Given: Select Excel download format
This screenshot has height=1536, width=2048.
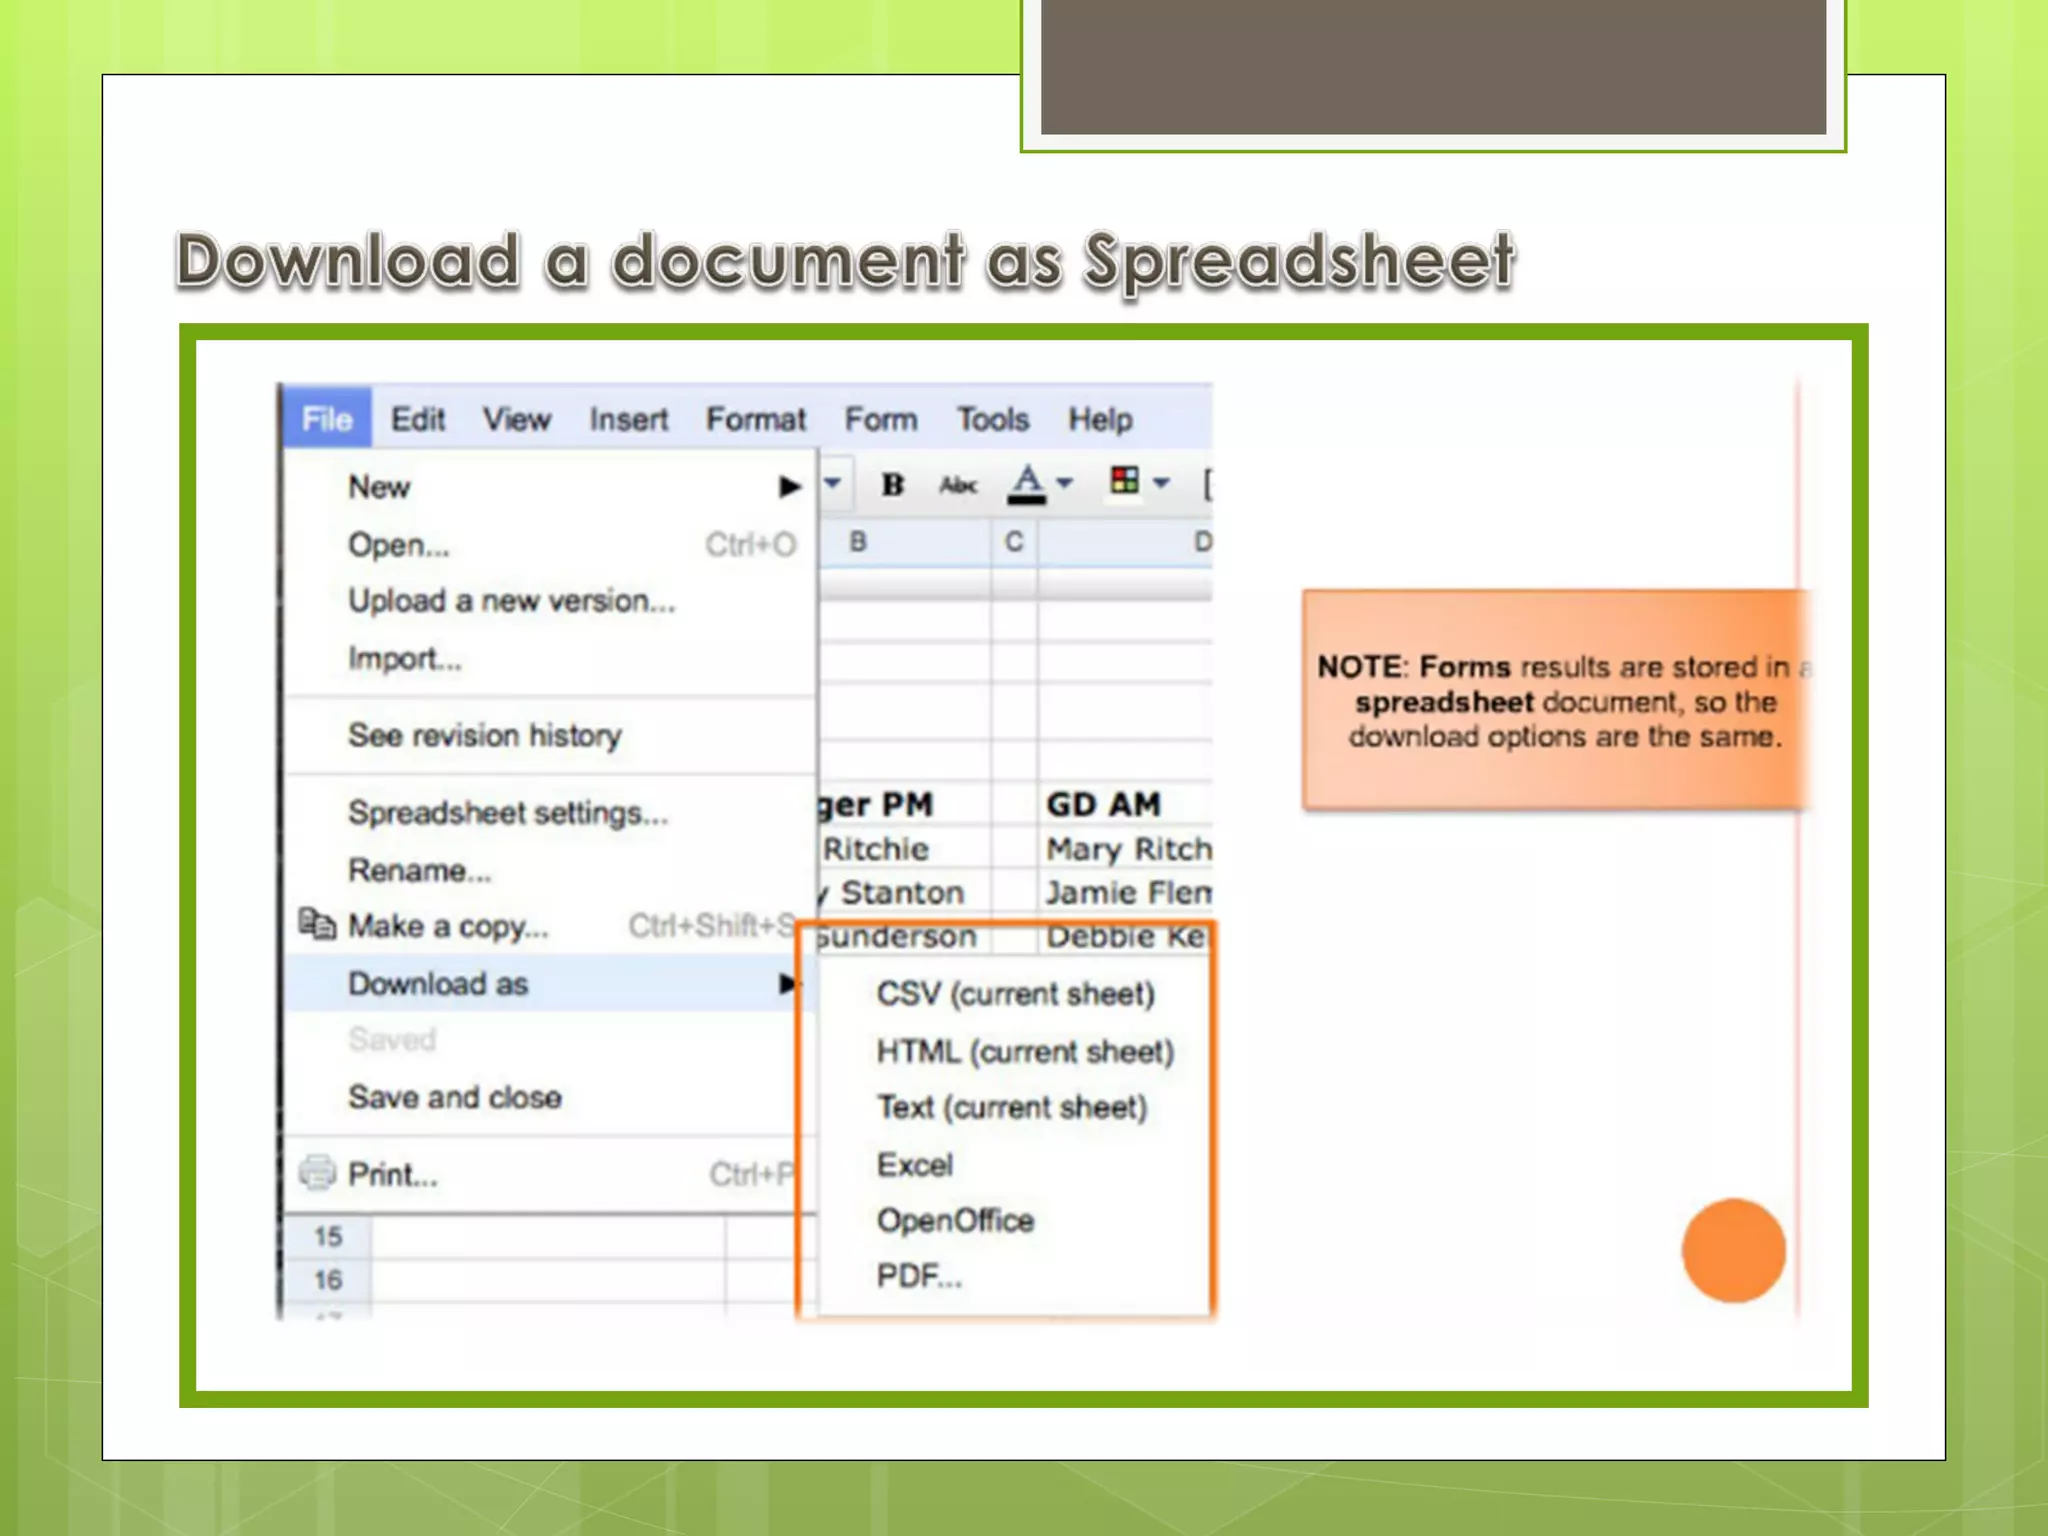Looking at the screenshot, I should click(x=914, y=1165).
